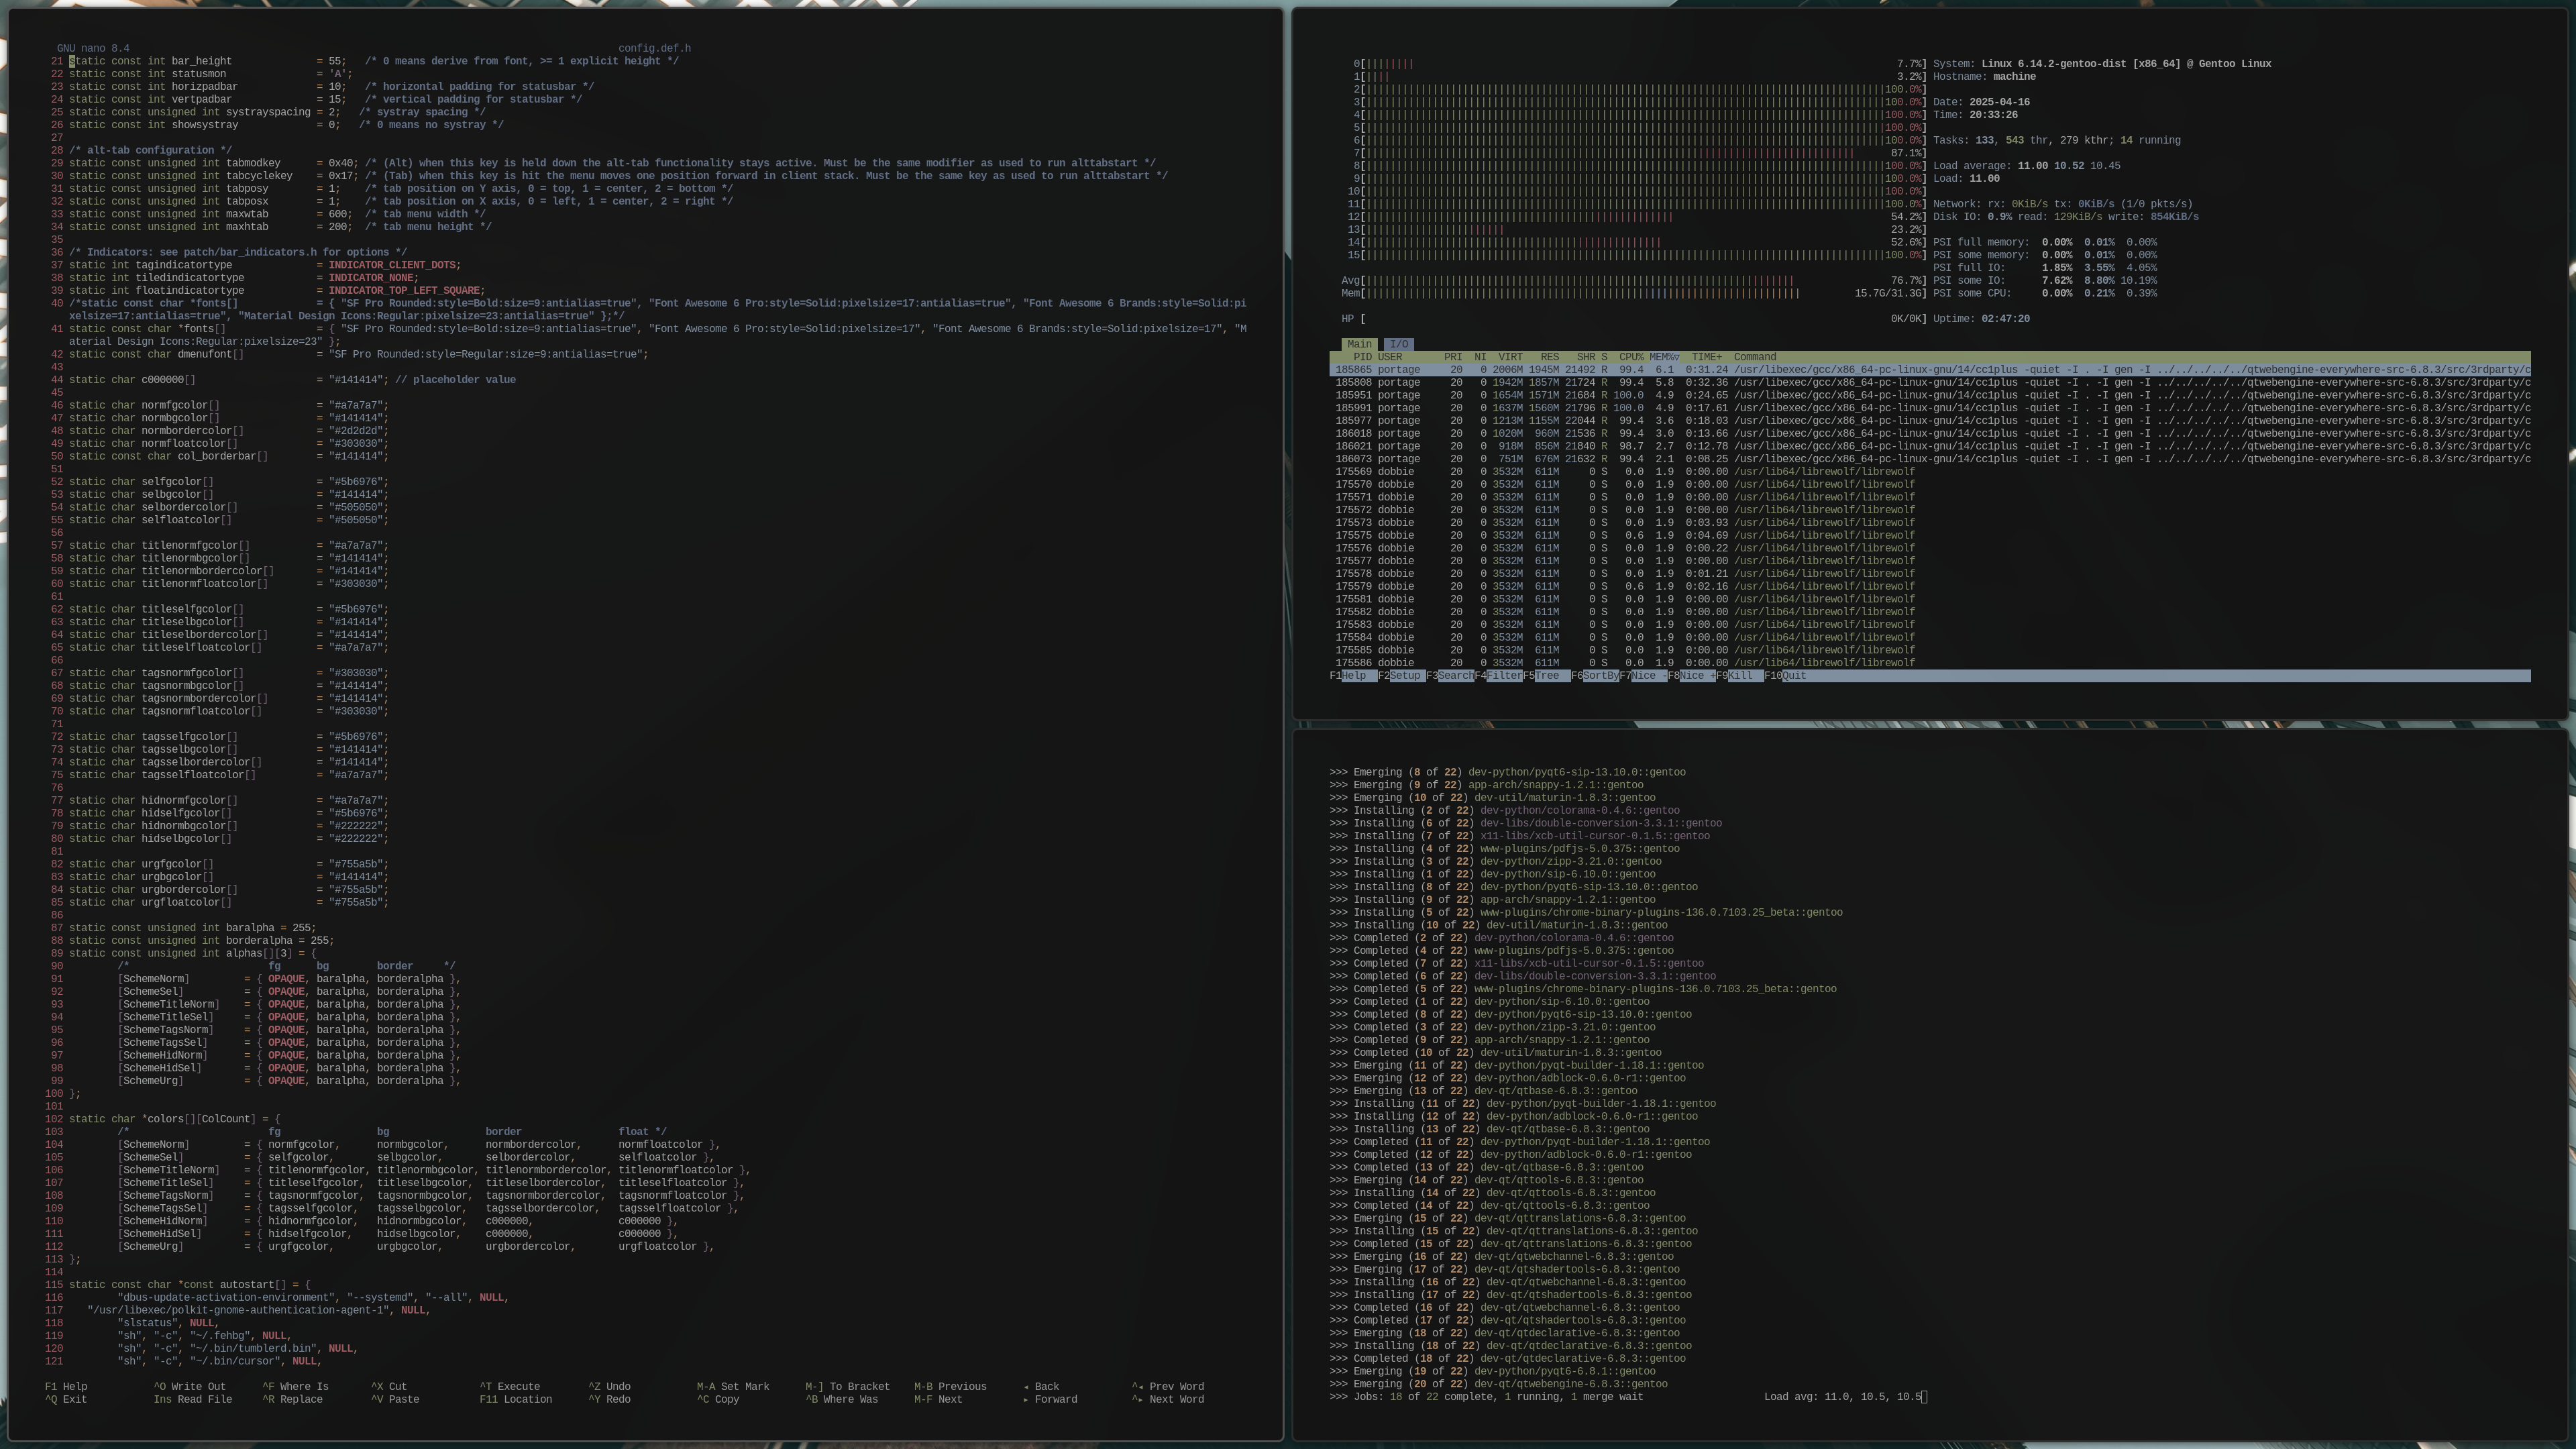Select portage process row PID 186073
2576x1449 pixels.
(1930, 459)
